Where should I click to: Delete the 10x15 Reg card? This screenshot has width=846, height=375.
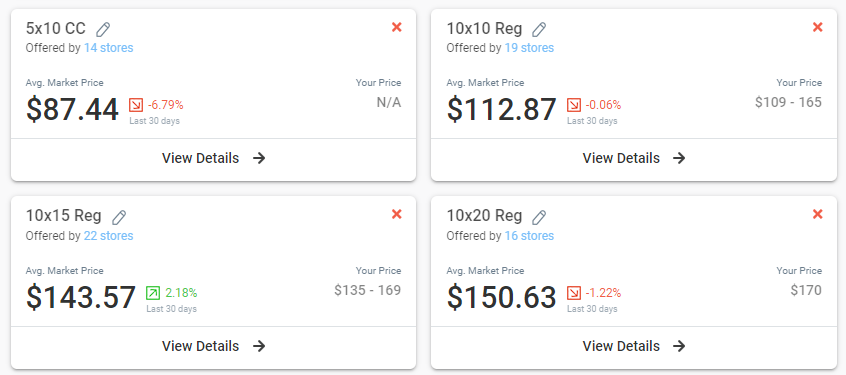click(397, 214)
